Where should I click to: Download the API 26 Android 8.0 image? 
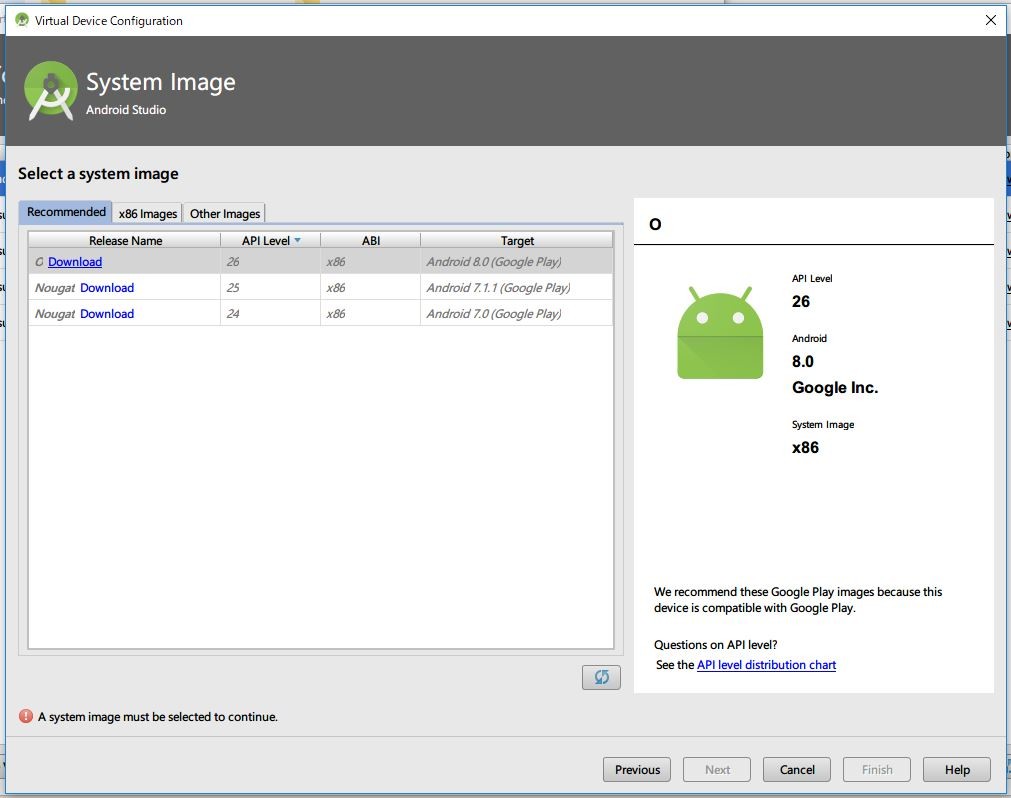coord(75,262)
